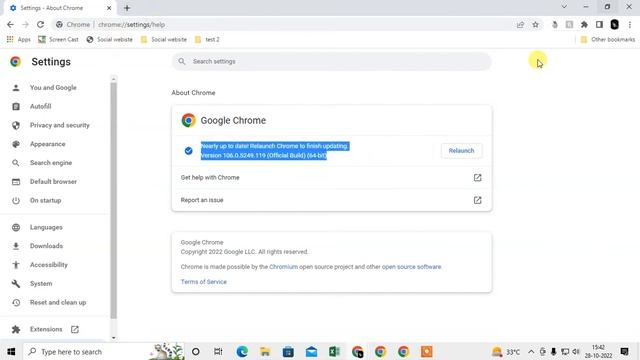Open the Chrome three-dot menu
Image resolution: width=640 pixels, height=360 pixels.
630,24
